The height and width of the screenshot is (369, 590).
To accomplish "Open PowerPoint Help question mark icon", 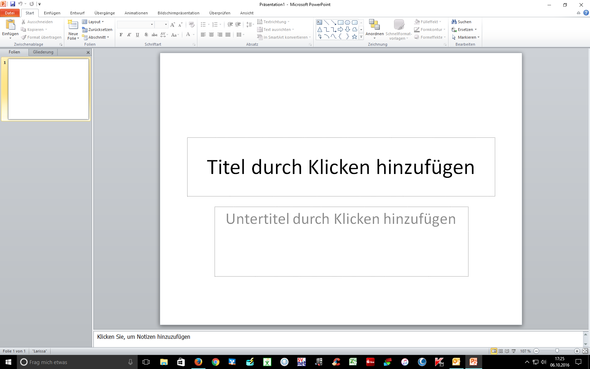I will tap(586, 13).
